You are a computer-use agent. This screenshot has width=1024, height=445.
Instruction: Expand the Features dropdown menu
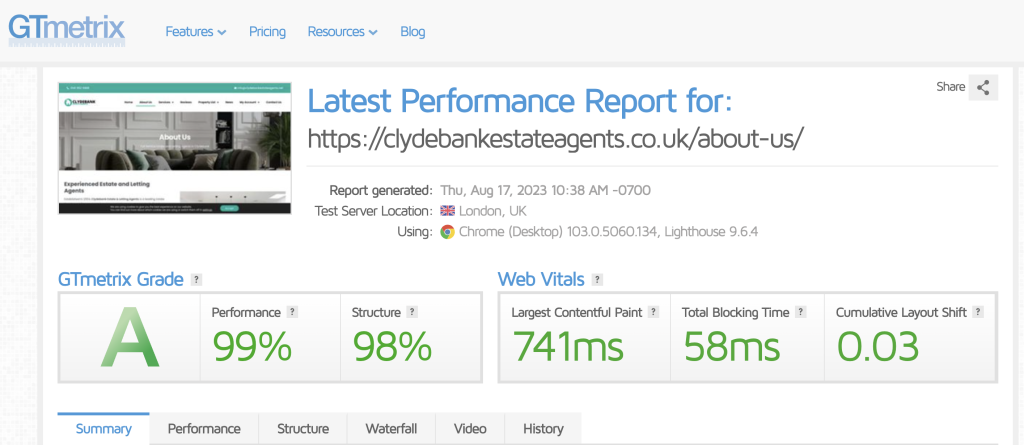tap(195, 32)
